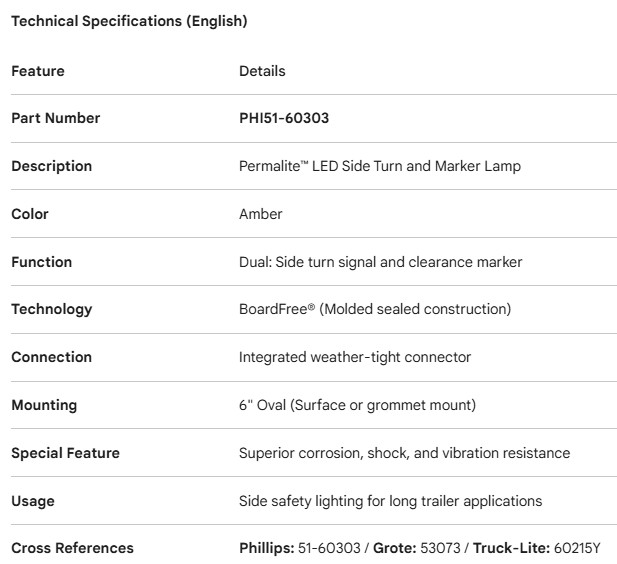Select the side safety lighting usage text

[390, 501]
